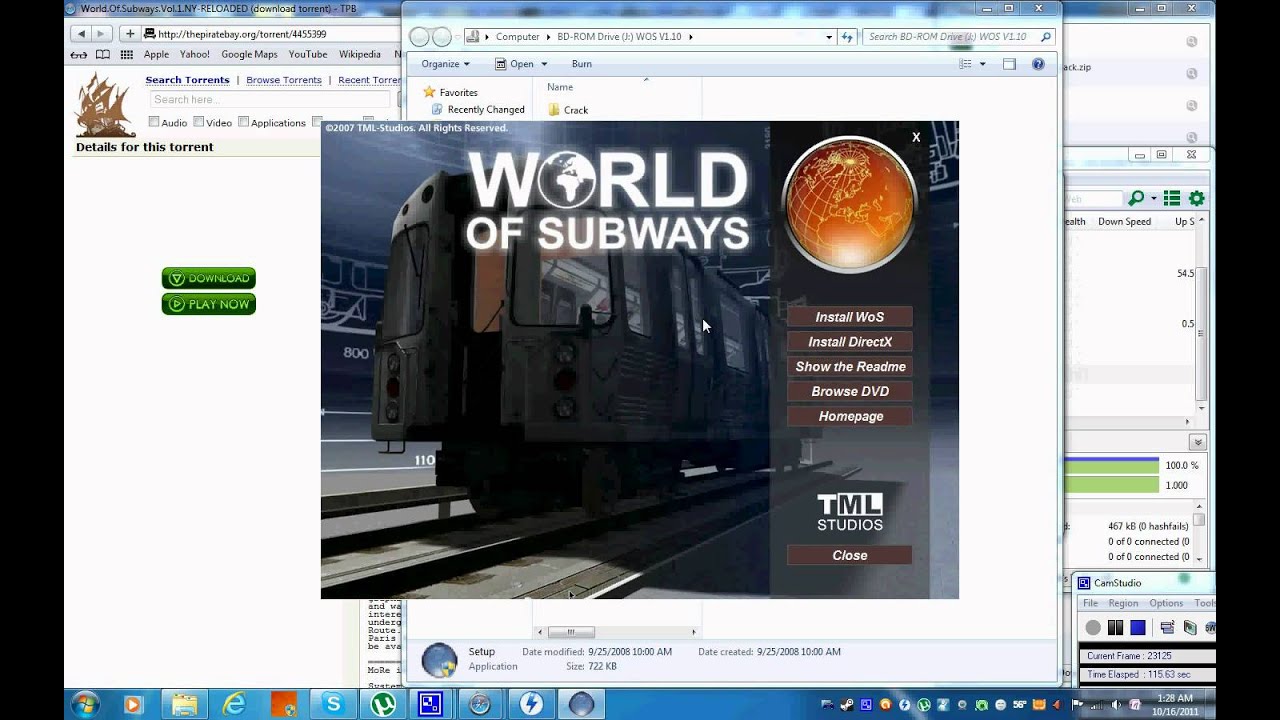Click the CamStudio record button

click(x=1093, y=628)
